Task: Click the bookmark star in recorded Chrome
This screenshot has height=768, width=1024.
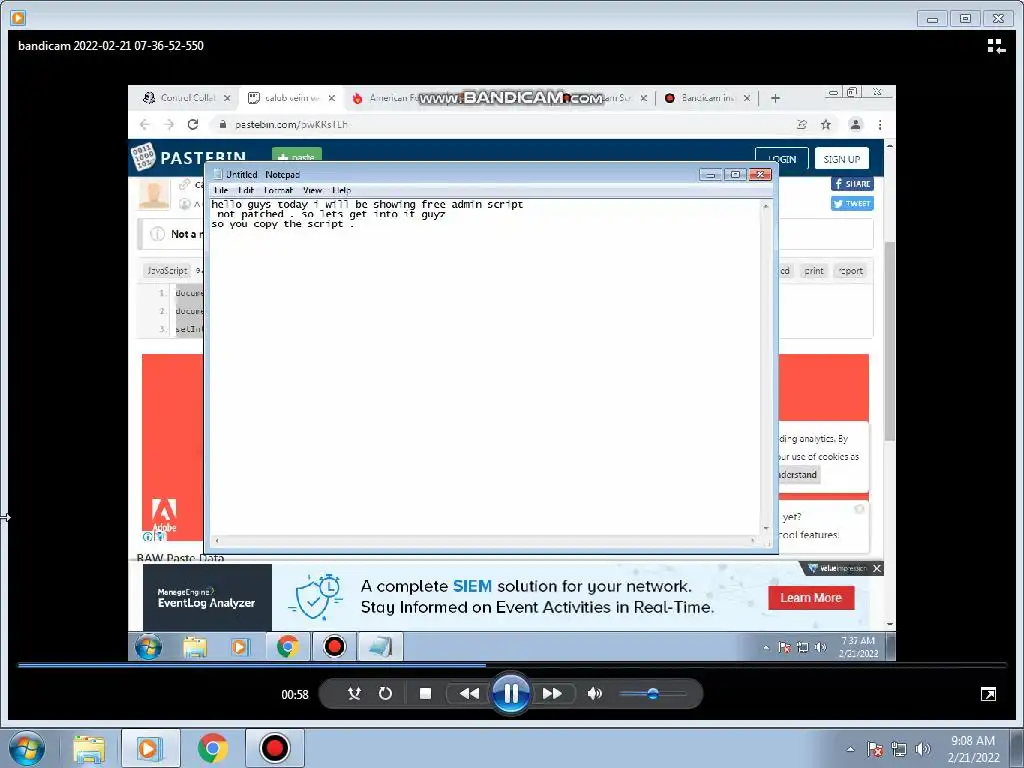Action: 825,124
